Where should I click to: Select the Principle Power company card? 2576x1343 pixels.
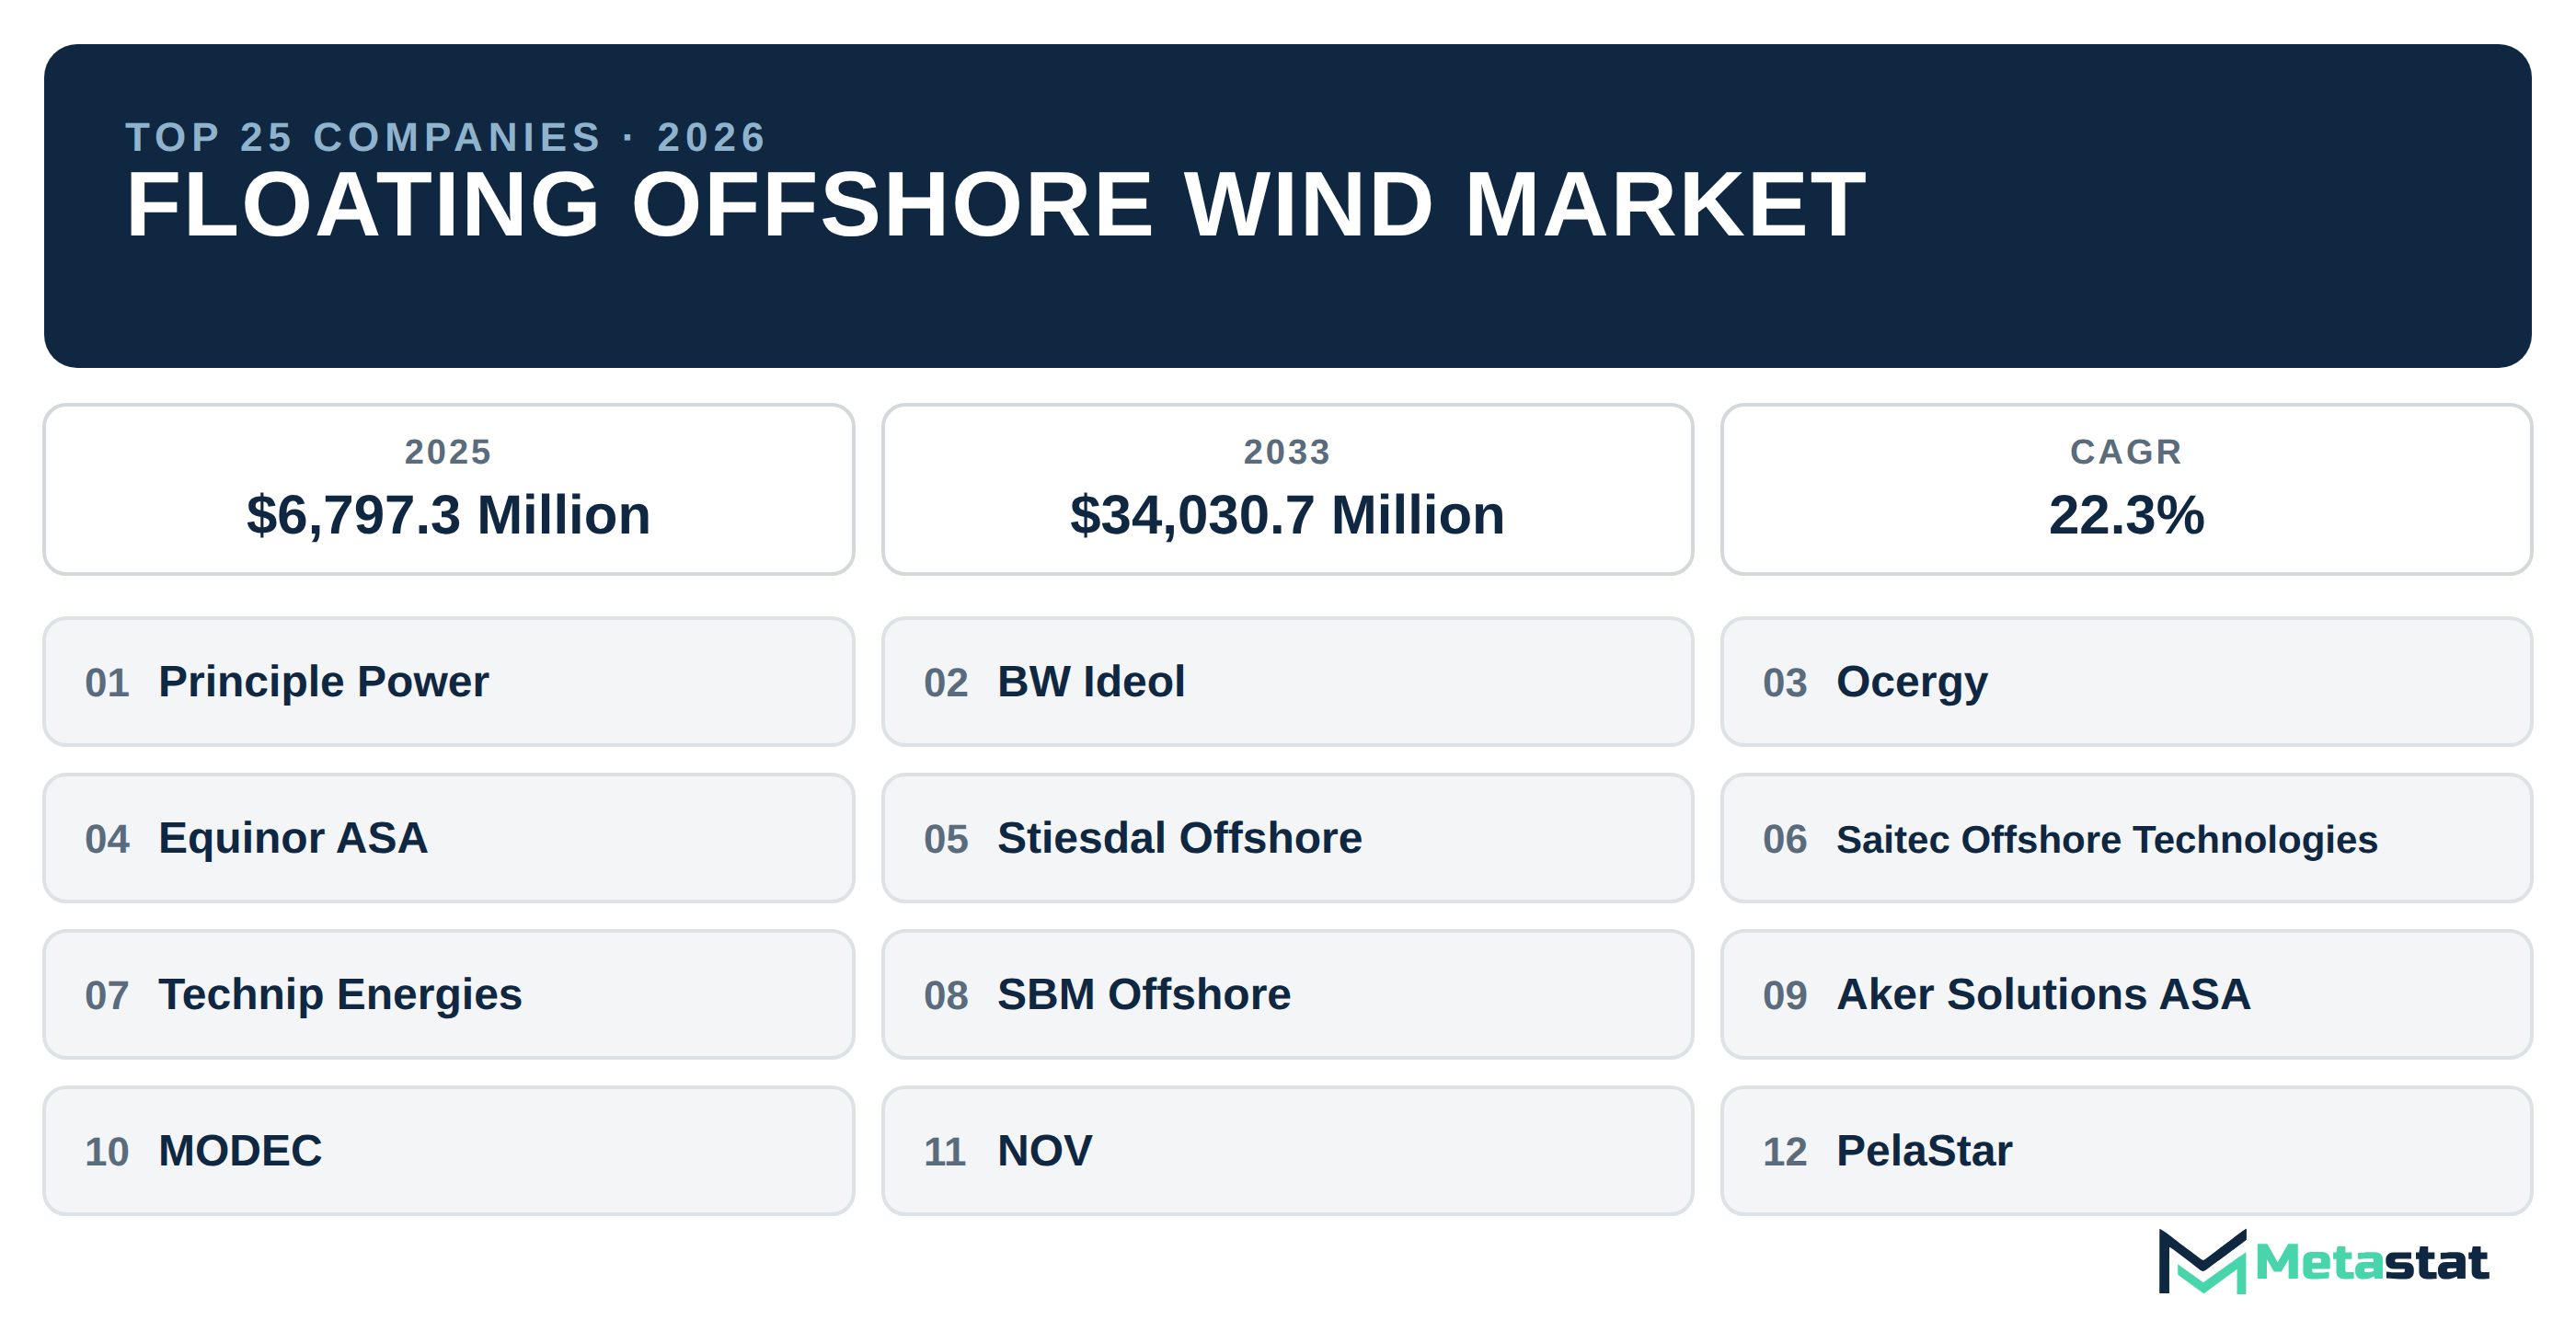pyautogui.click(x=448, y=682)
